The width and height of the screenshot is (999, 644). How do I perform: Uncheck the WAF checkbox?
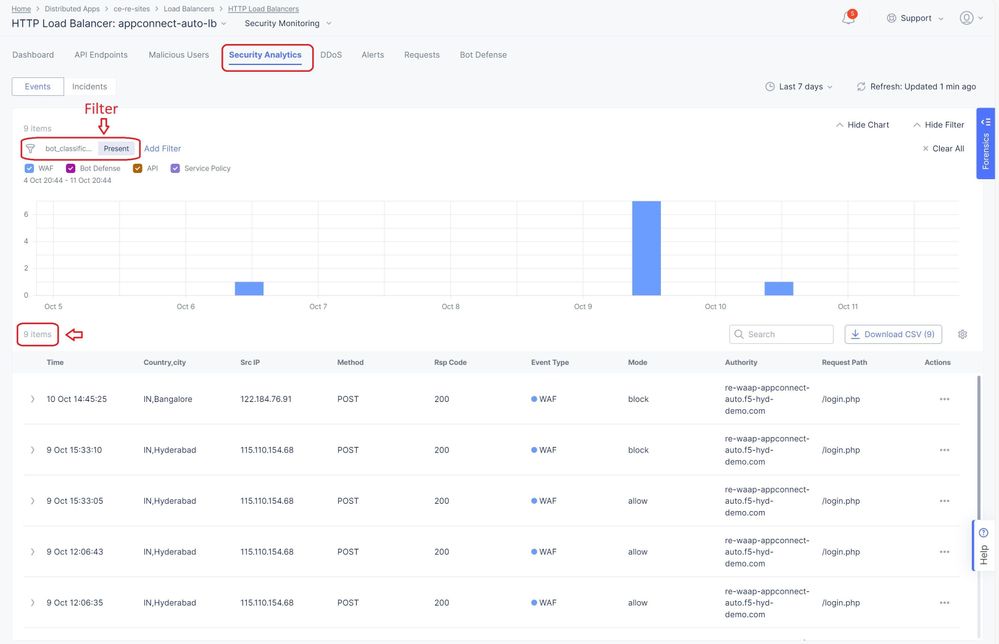coord(29,169)
